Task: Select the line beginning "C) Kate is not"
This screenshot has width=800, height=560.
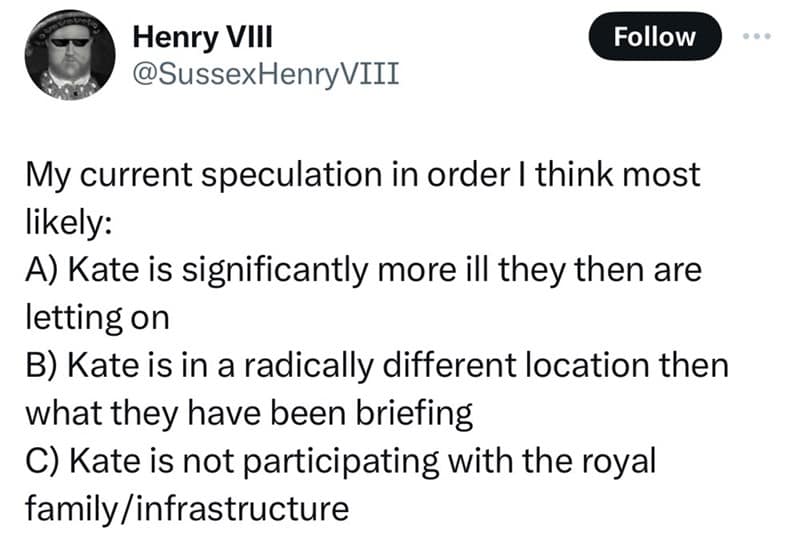Action: pyautogui.click(x=338, y=460)
